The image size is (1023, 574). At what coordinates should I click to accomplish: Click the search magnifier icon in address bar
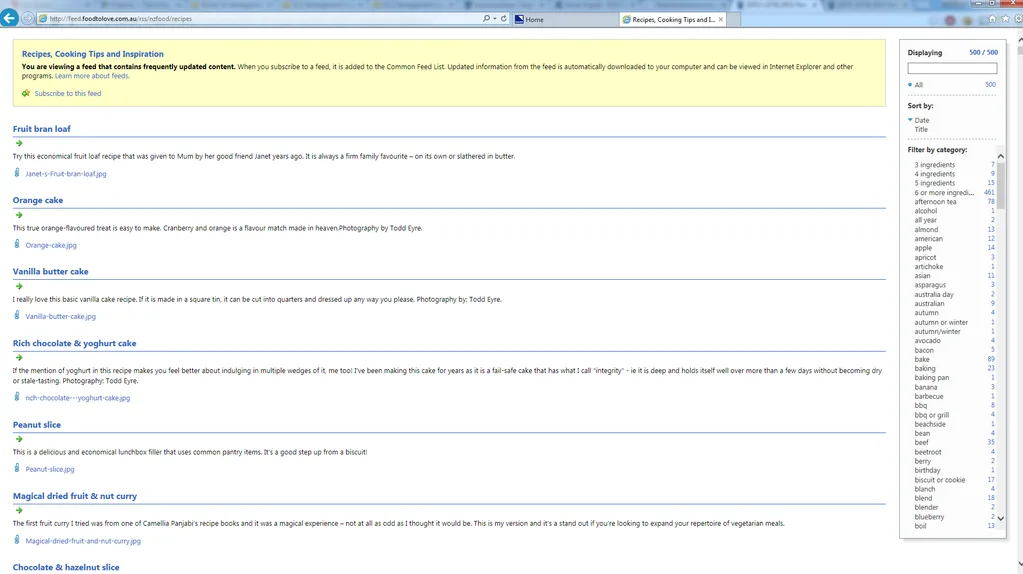click(486, 18)
